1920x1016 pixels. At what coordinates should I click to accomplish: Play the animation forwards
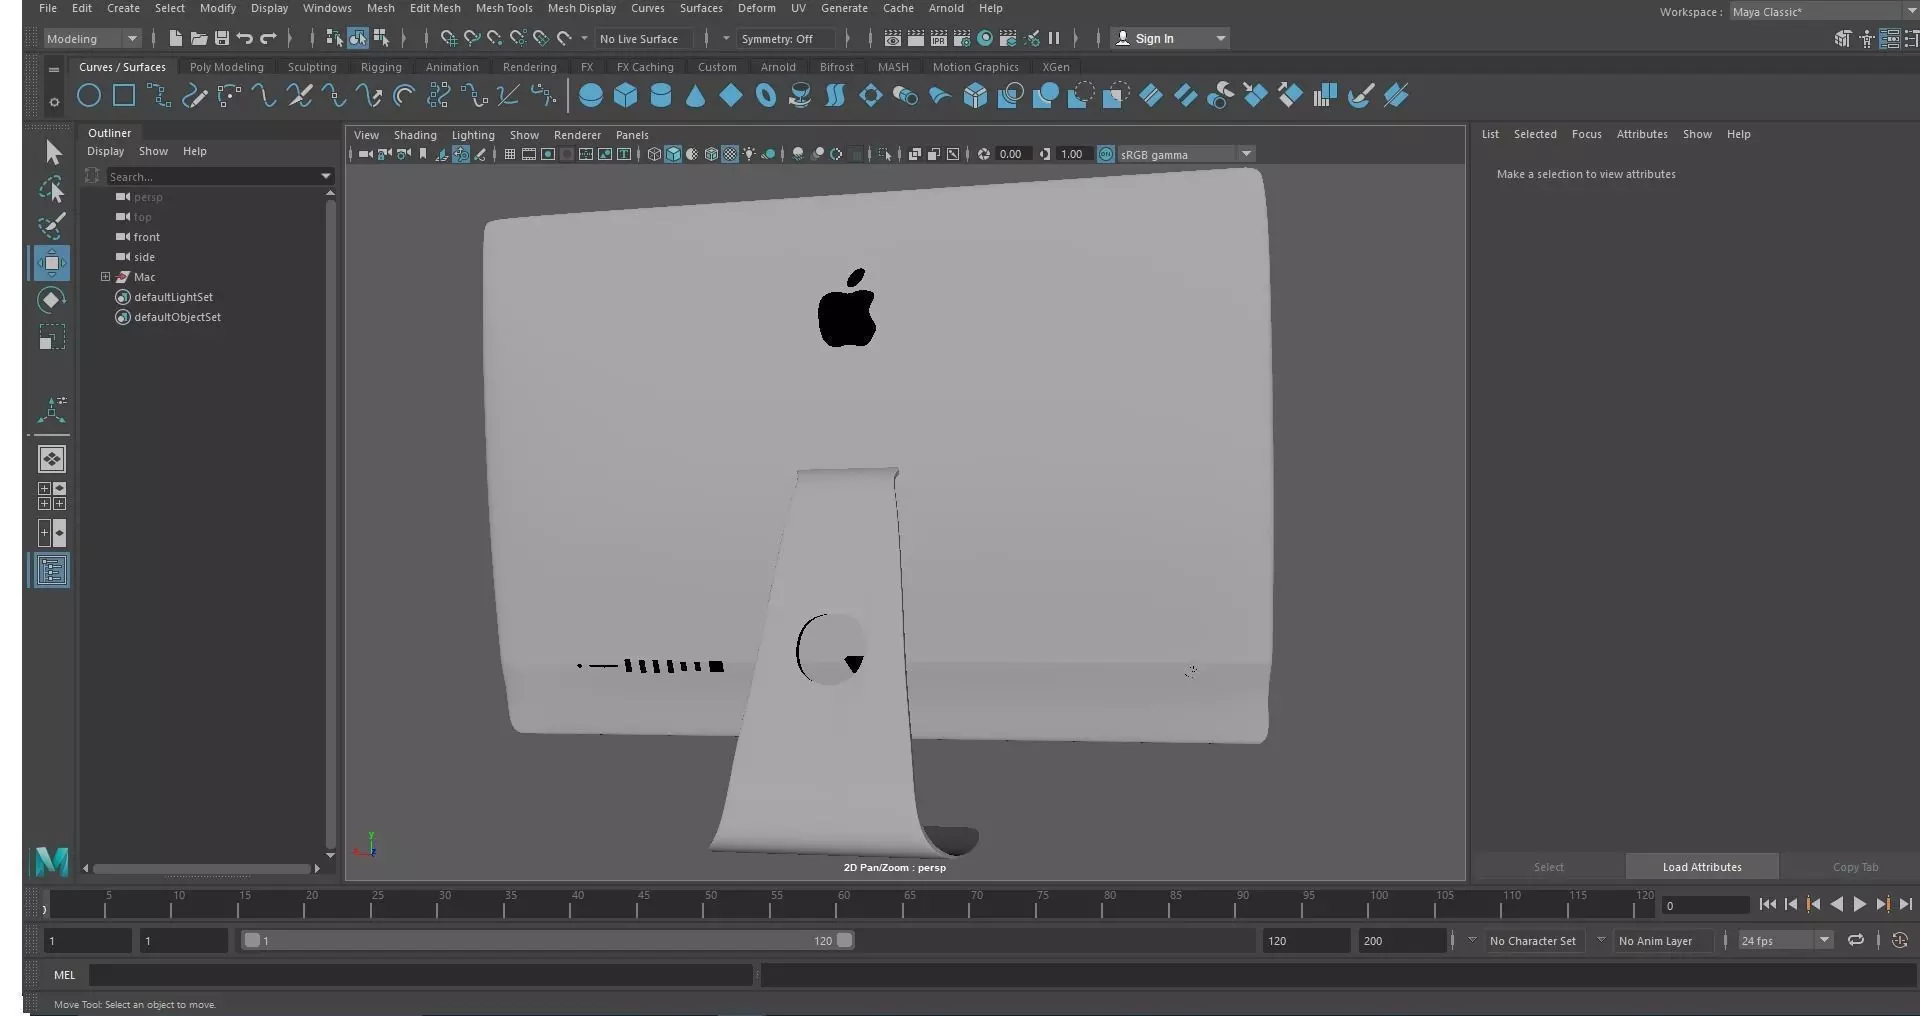[1859, 904]
